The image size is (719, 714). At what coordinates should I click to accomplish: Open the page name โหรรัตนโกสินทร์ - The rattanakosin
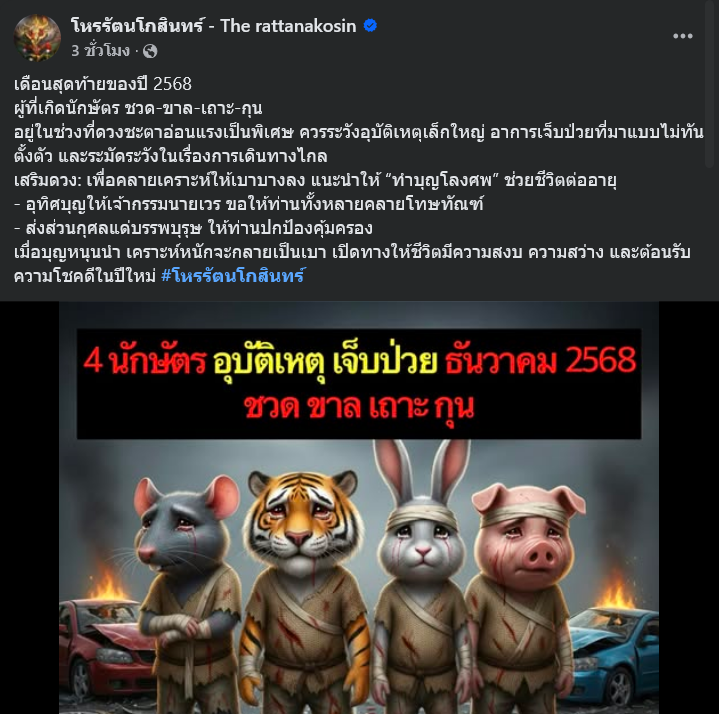pyautogui.click(x=214, y=26)
